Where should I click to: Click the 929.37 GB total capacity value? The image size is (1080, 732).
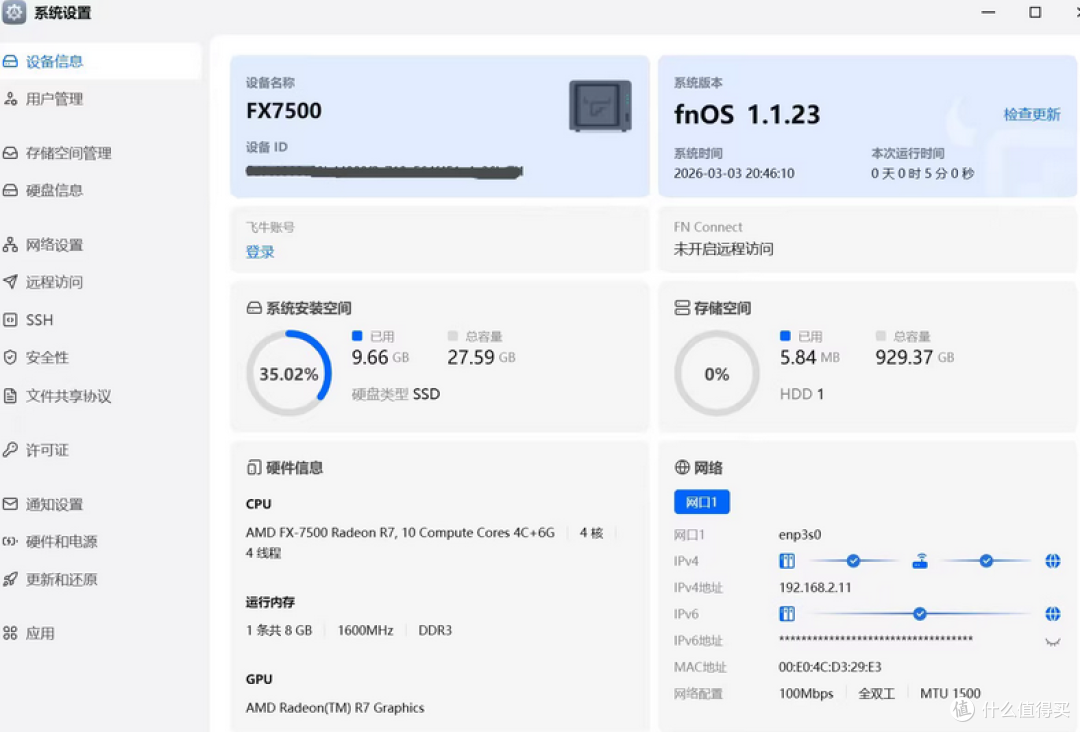coord(915,357)
